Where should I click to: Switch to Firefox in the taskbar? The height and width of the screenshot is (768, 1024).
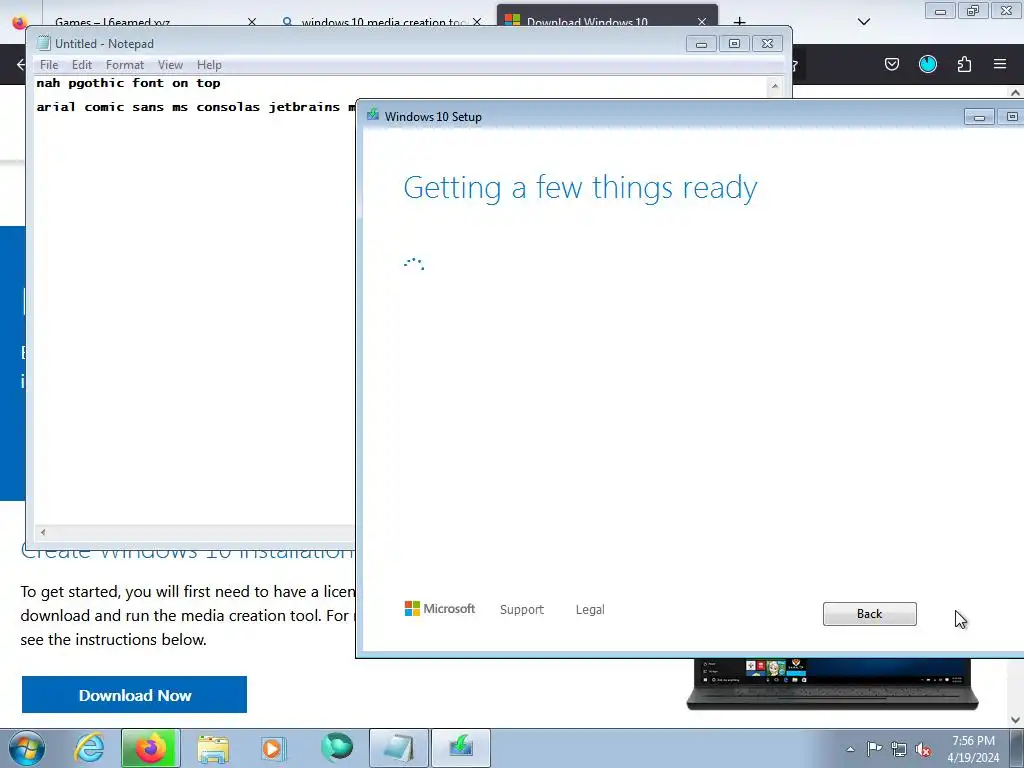[x=150, y=748]
